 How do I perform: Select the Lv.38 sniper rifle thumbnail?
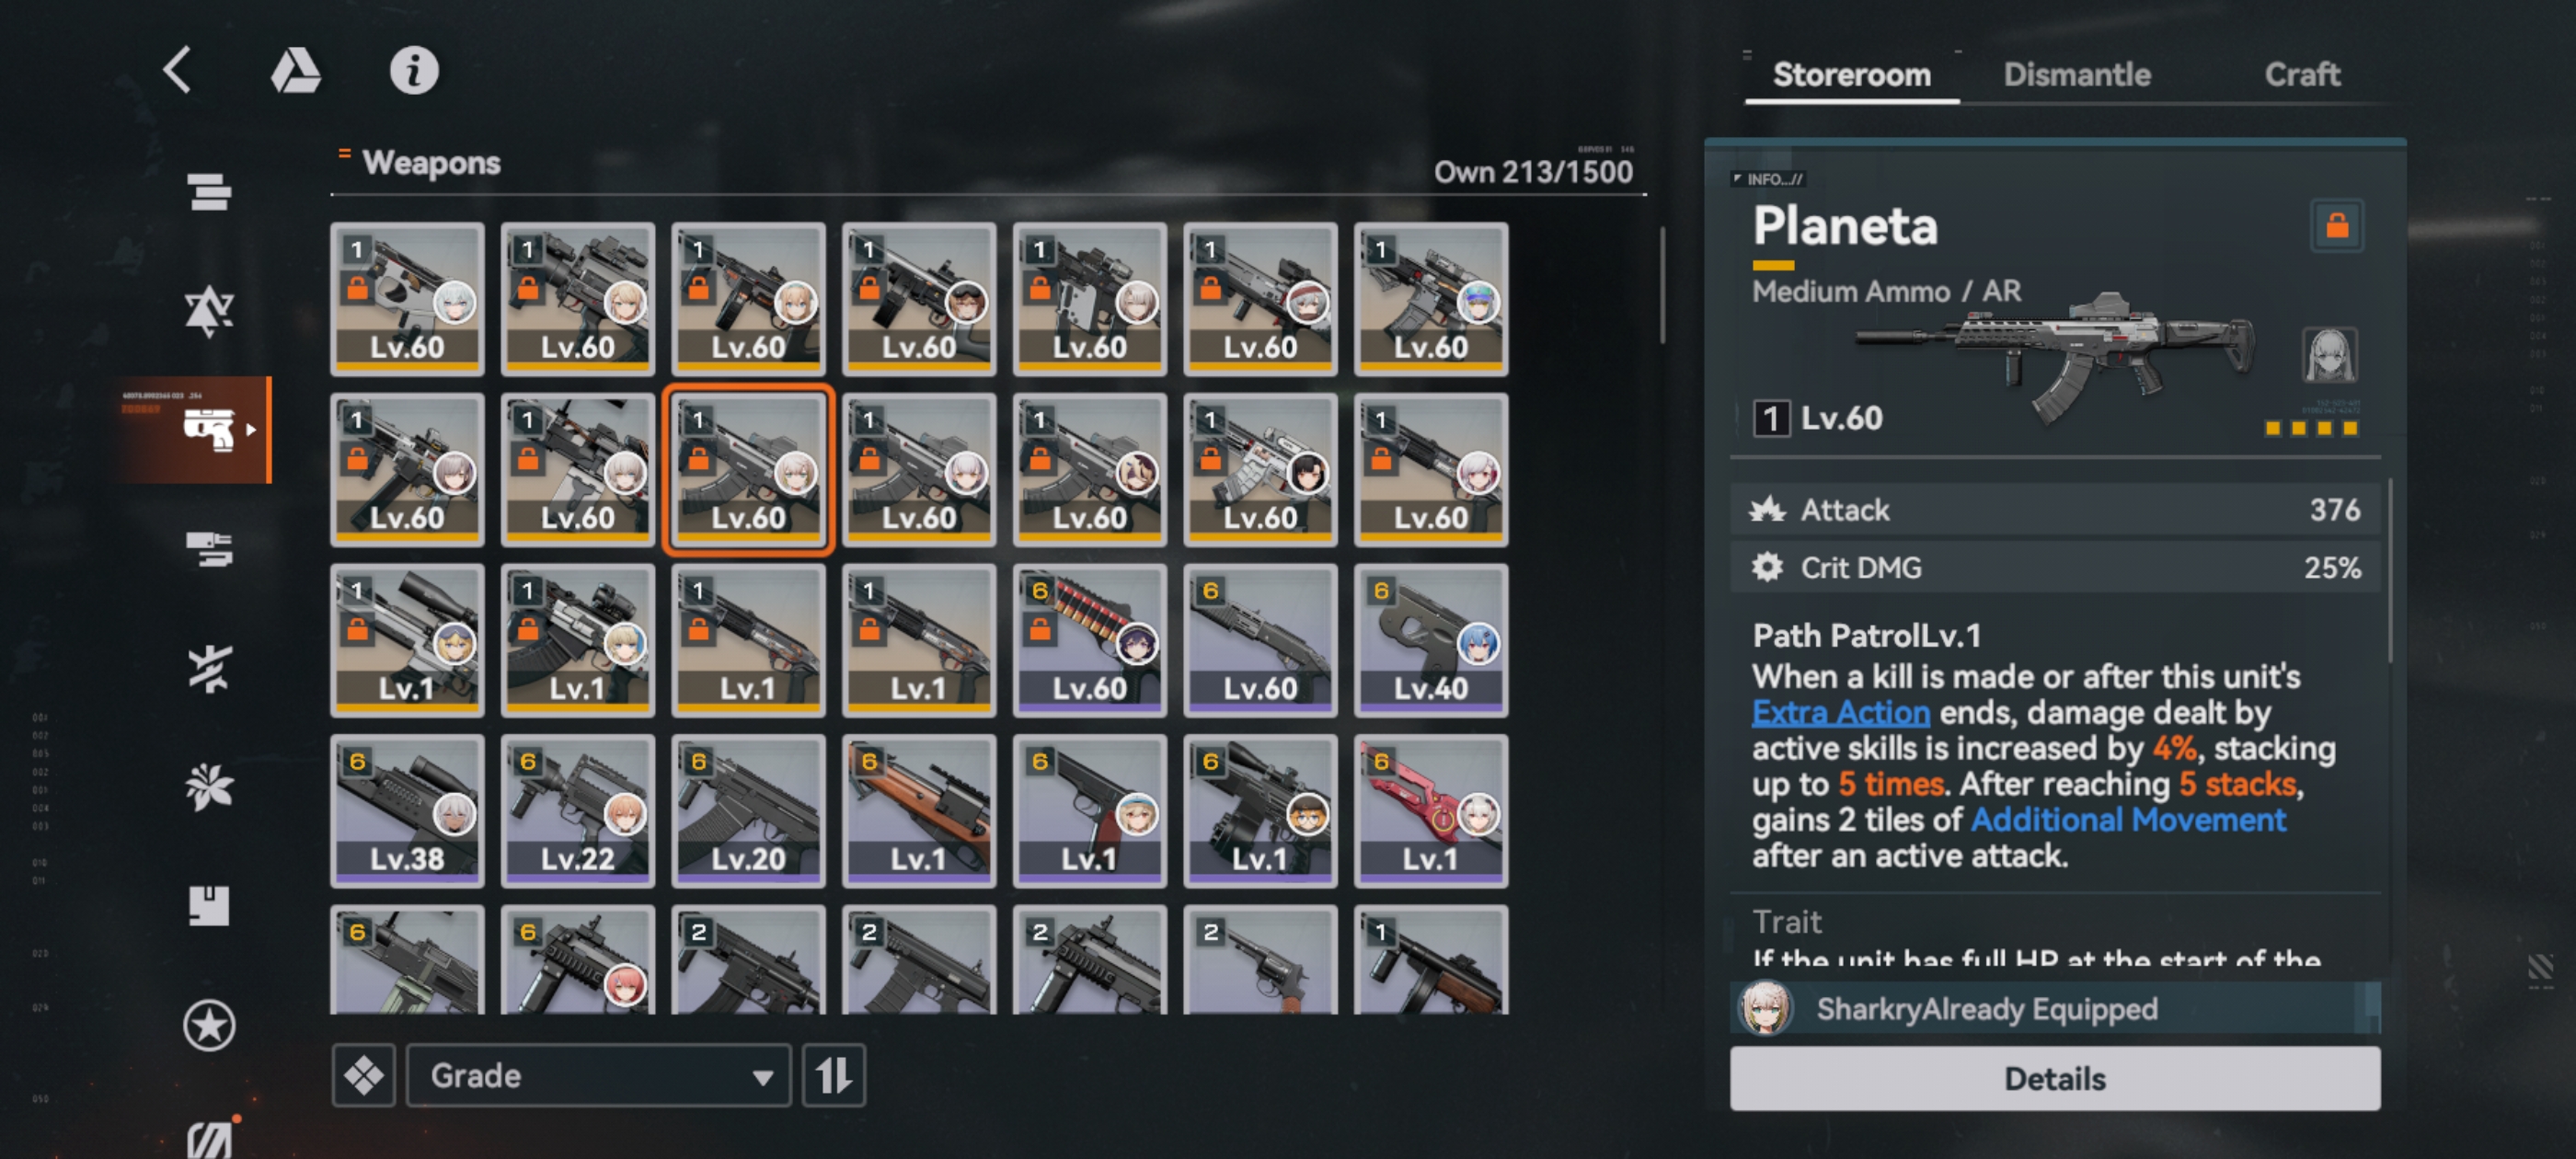pos(407,811)
